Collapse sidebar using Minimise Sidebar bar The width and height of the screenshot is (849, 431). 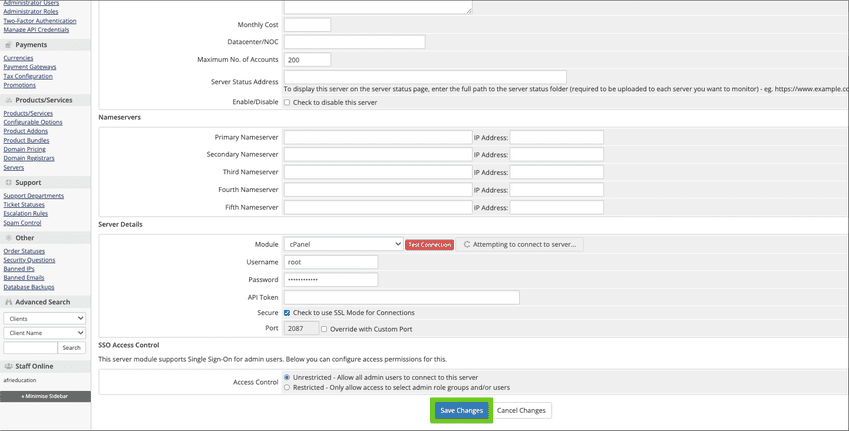coord(45,396)
